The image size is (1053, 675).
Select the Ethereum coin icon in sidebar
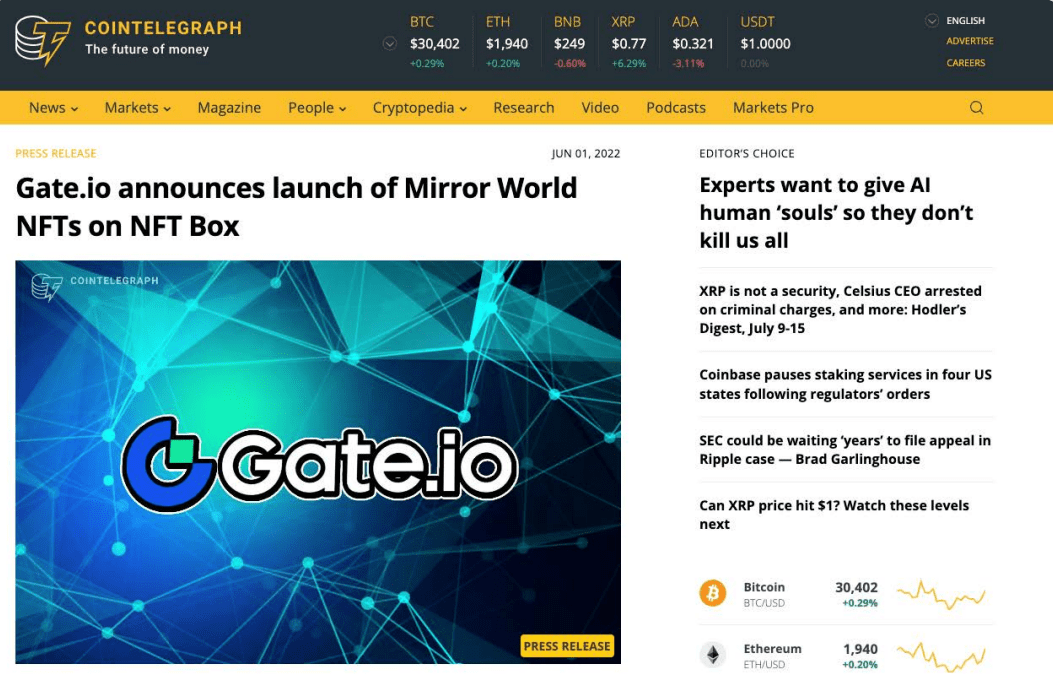pos(712,655)
